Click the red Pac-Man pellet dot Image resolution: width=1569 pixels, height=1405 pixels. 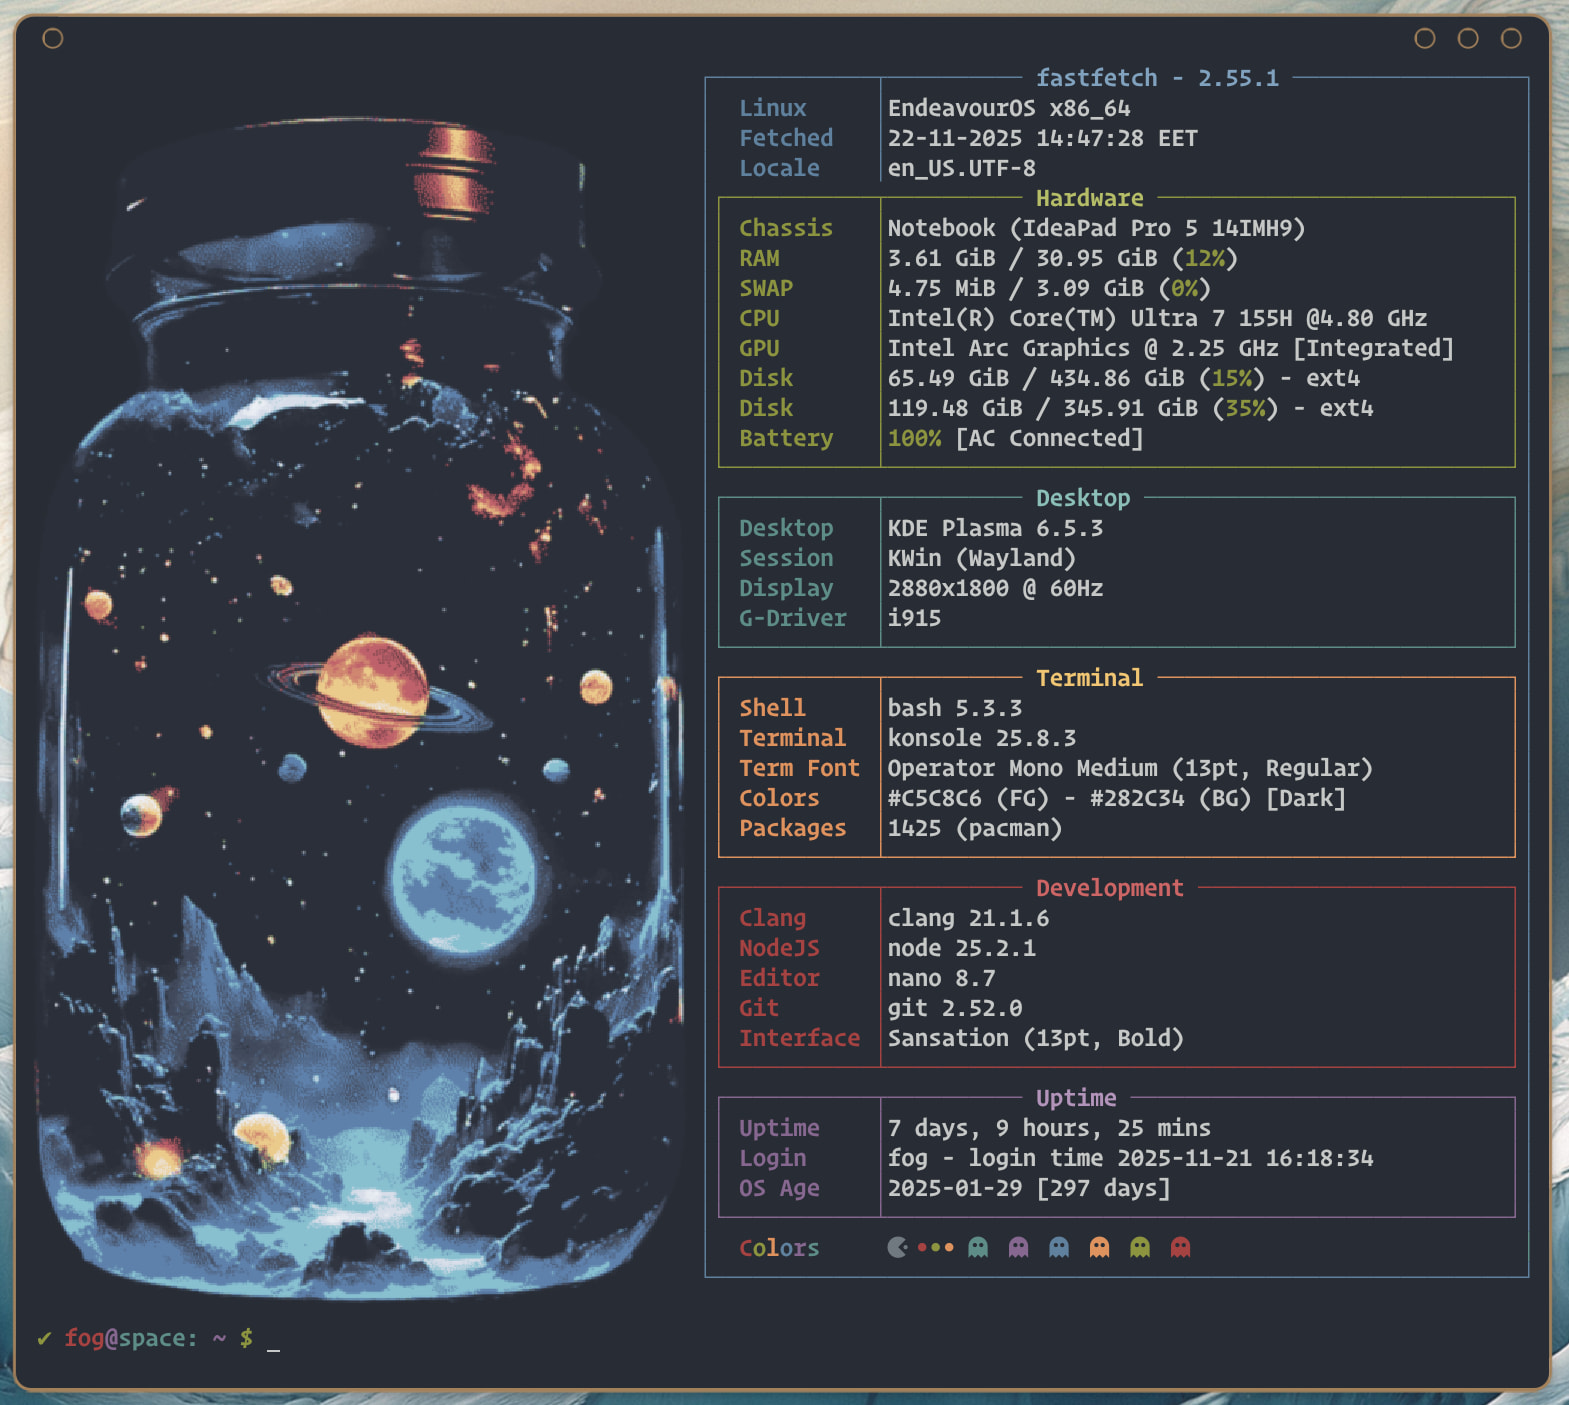tap(921, 1247)
